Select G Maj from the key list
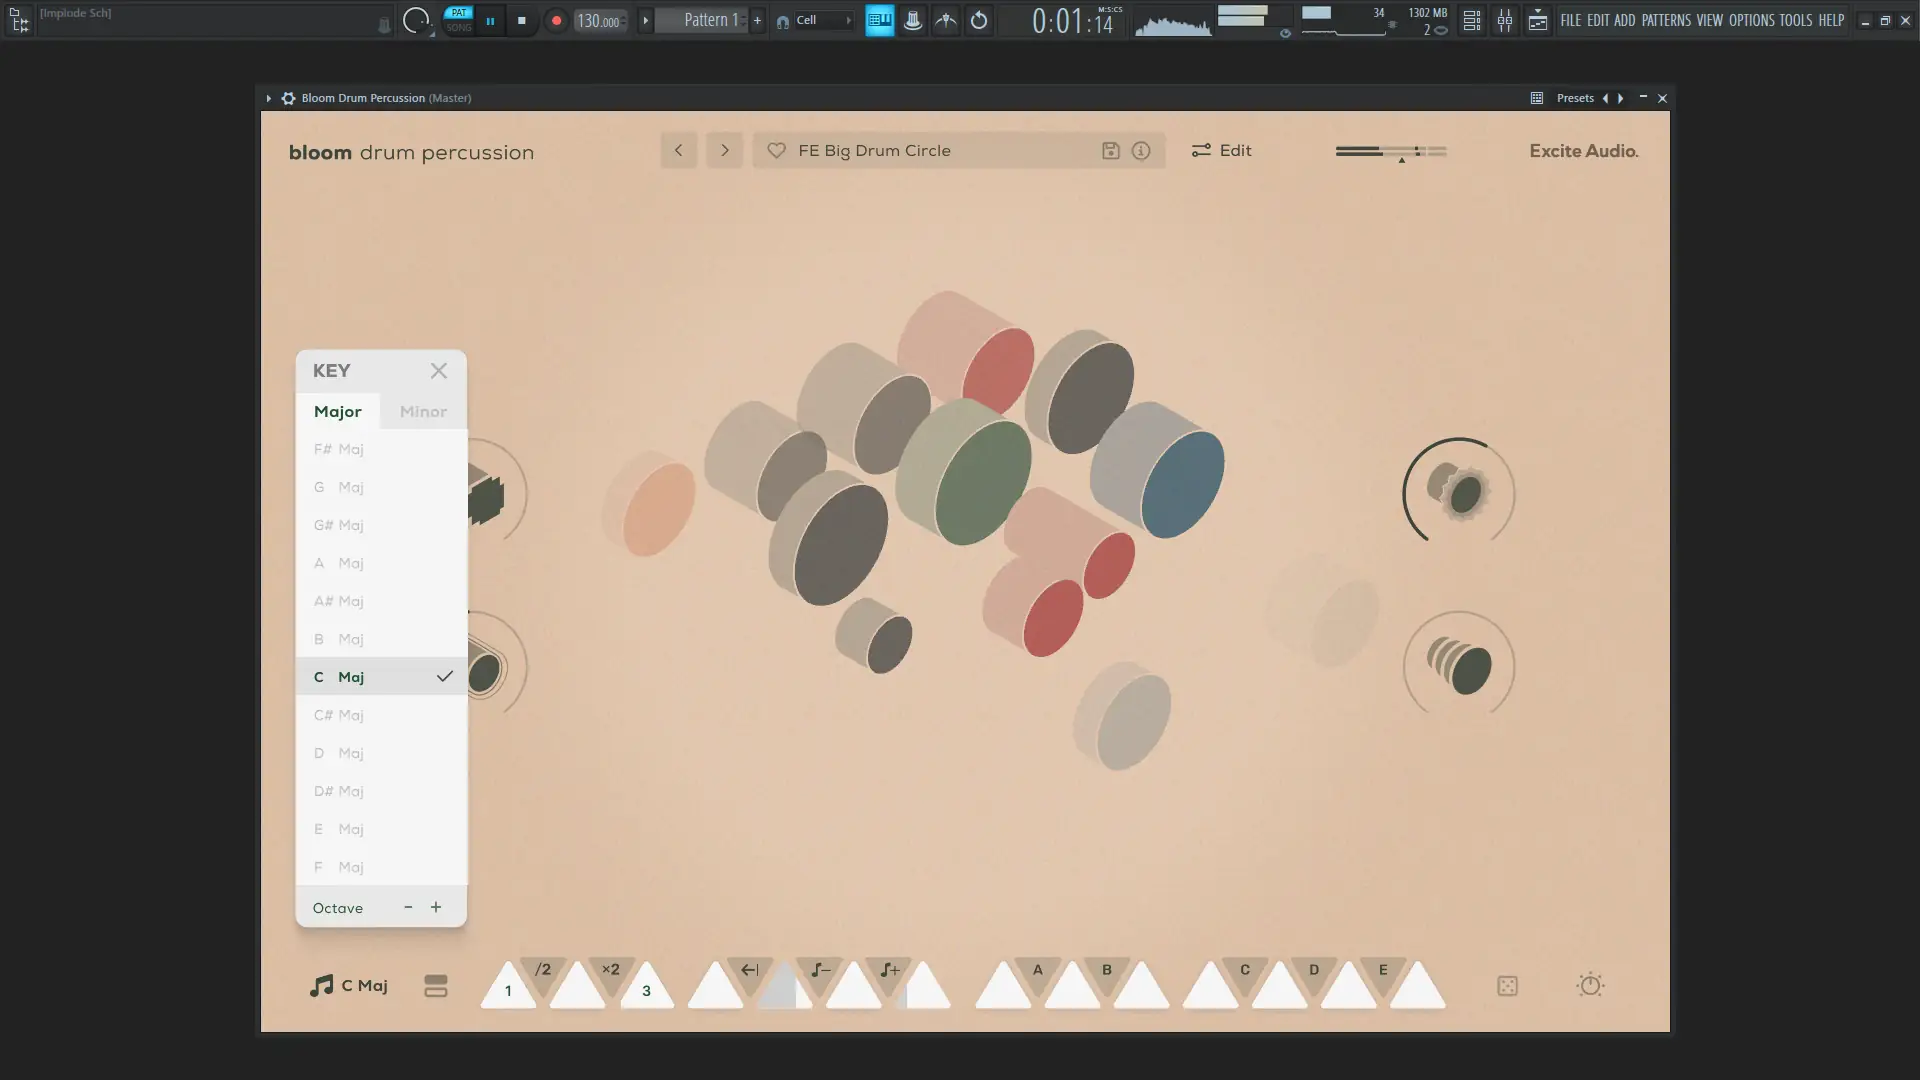The height and width of the screenshot is (1080, 1920). pyautogui.click(x=339, y=488)
